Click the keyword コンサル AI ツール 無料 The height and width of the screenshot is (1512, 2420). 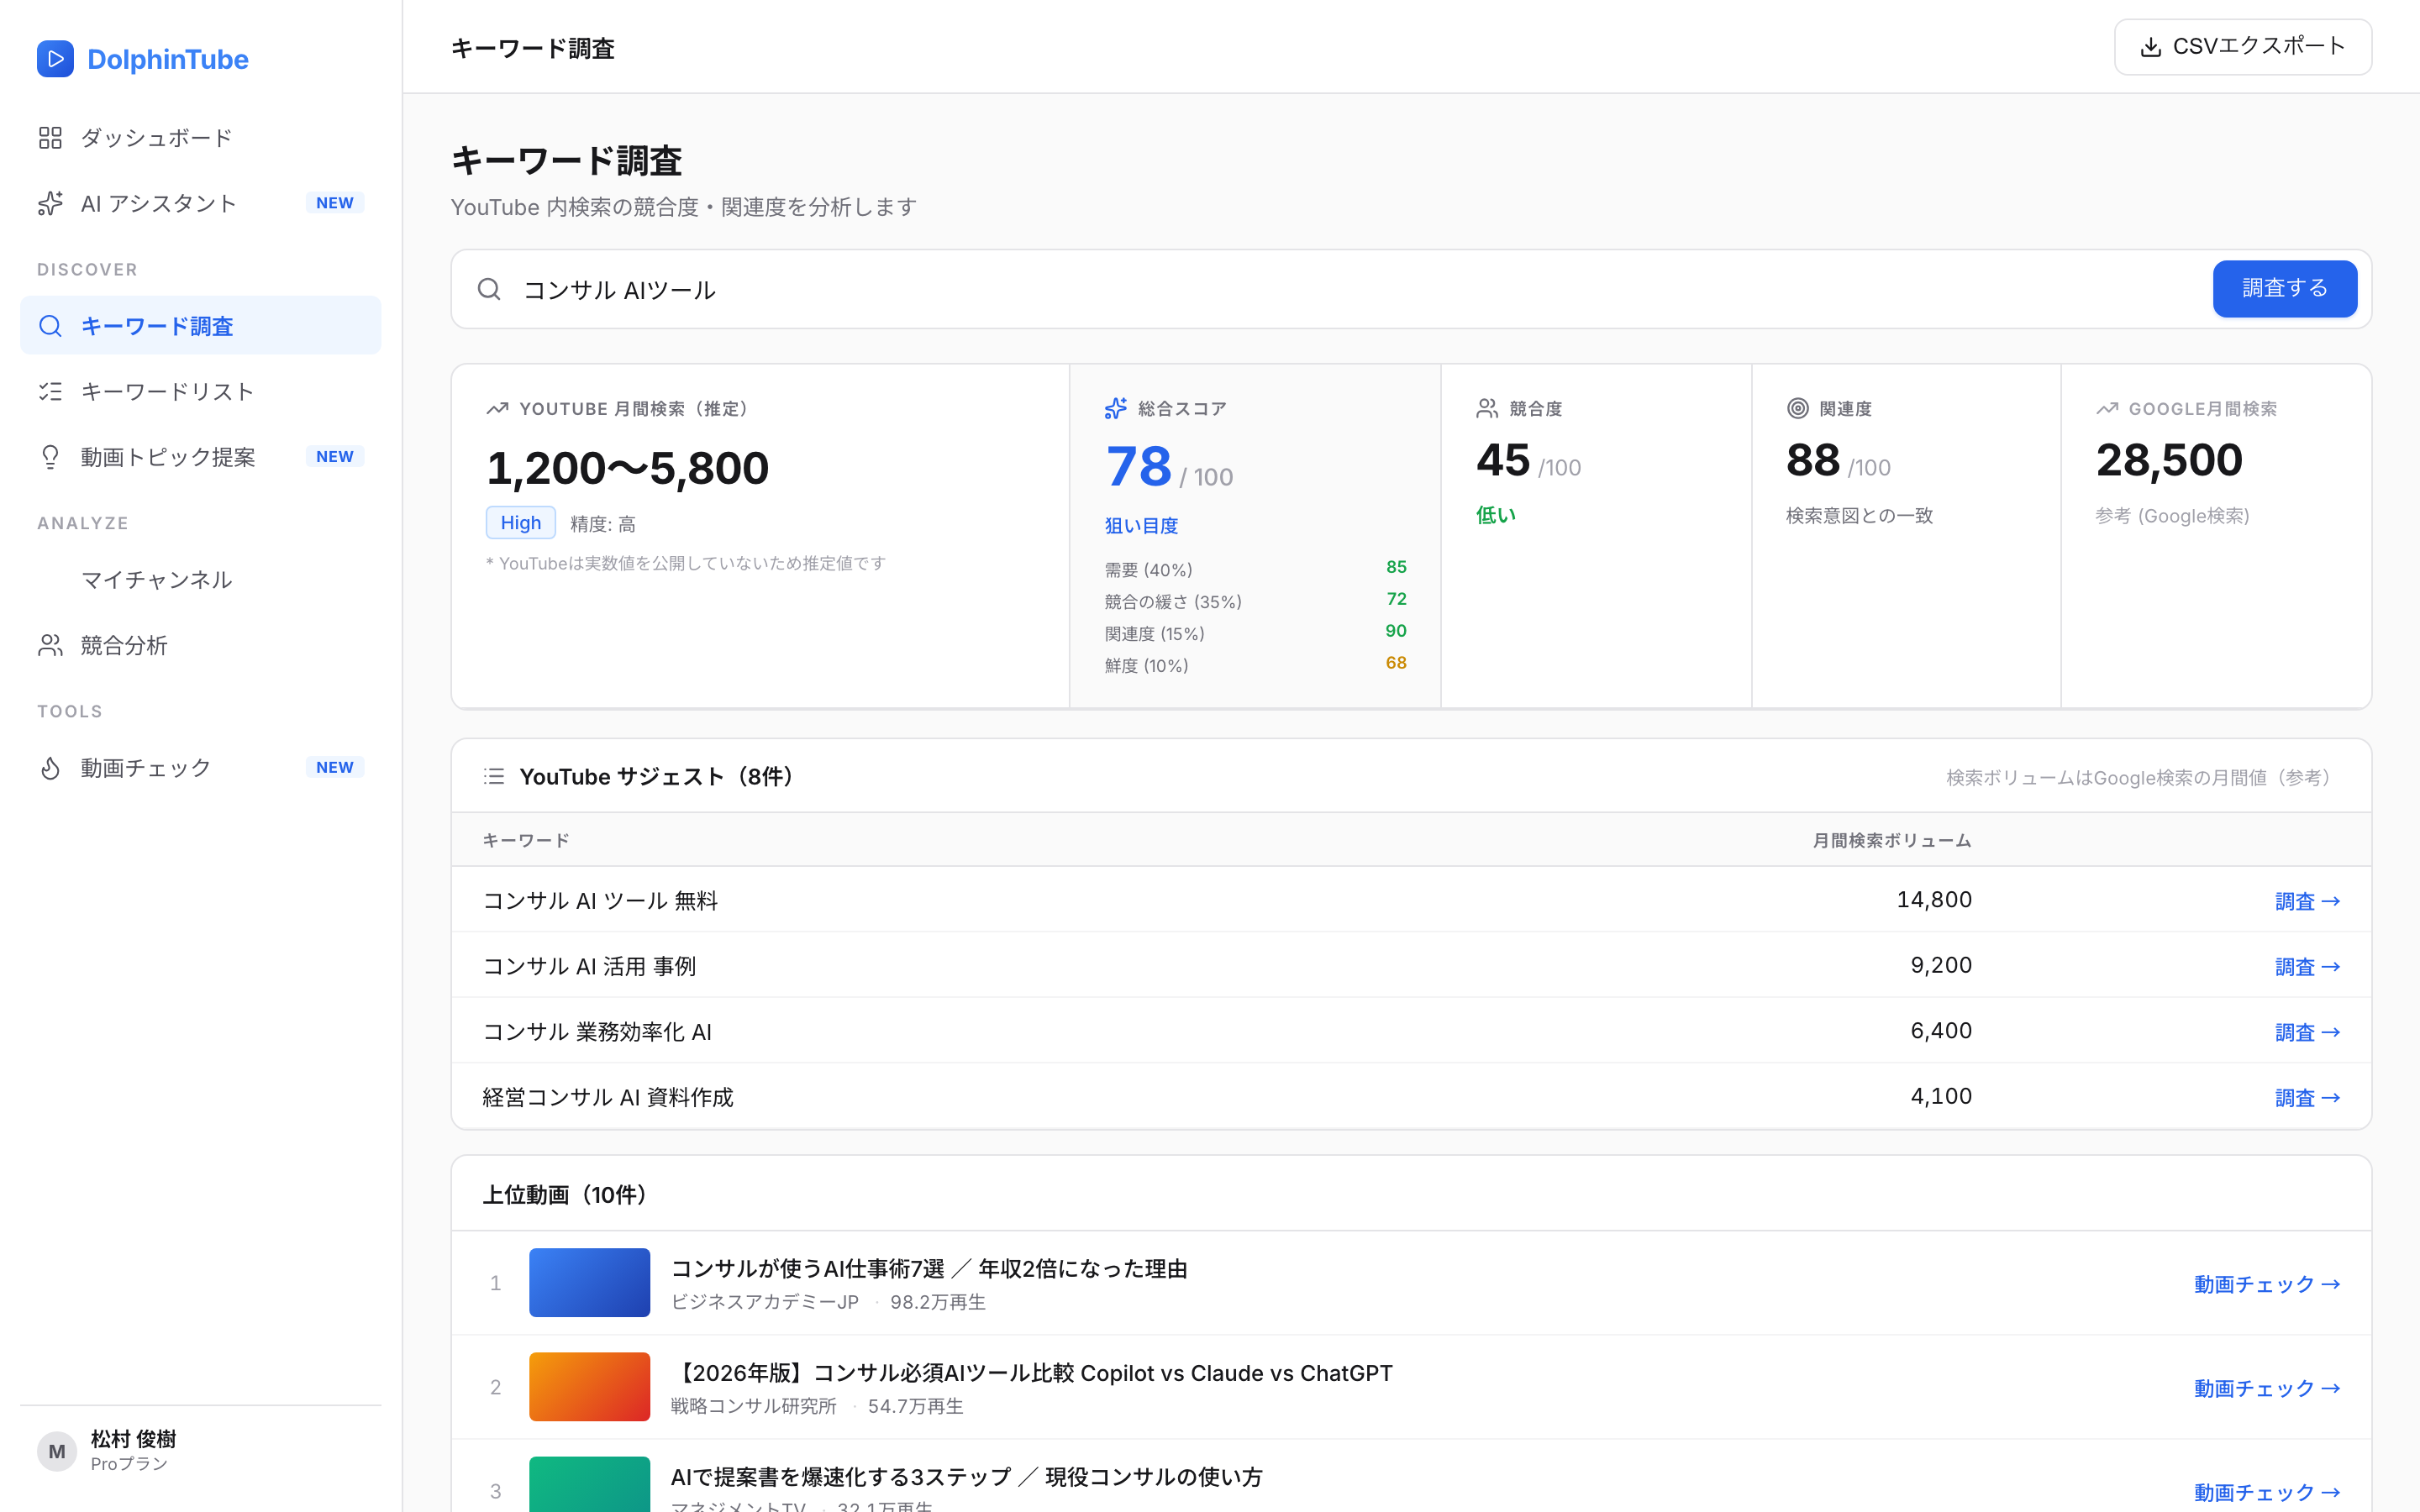(x=600, y=900)
